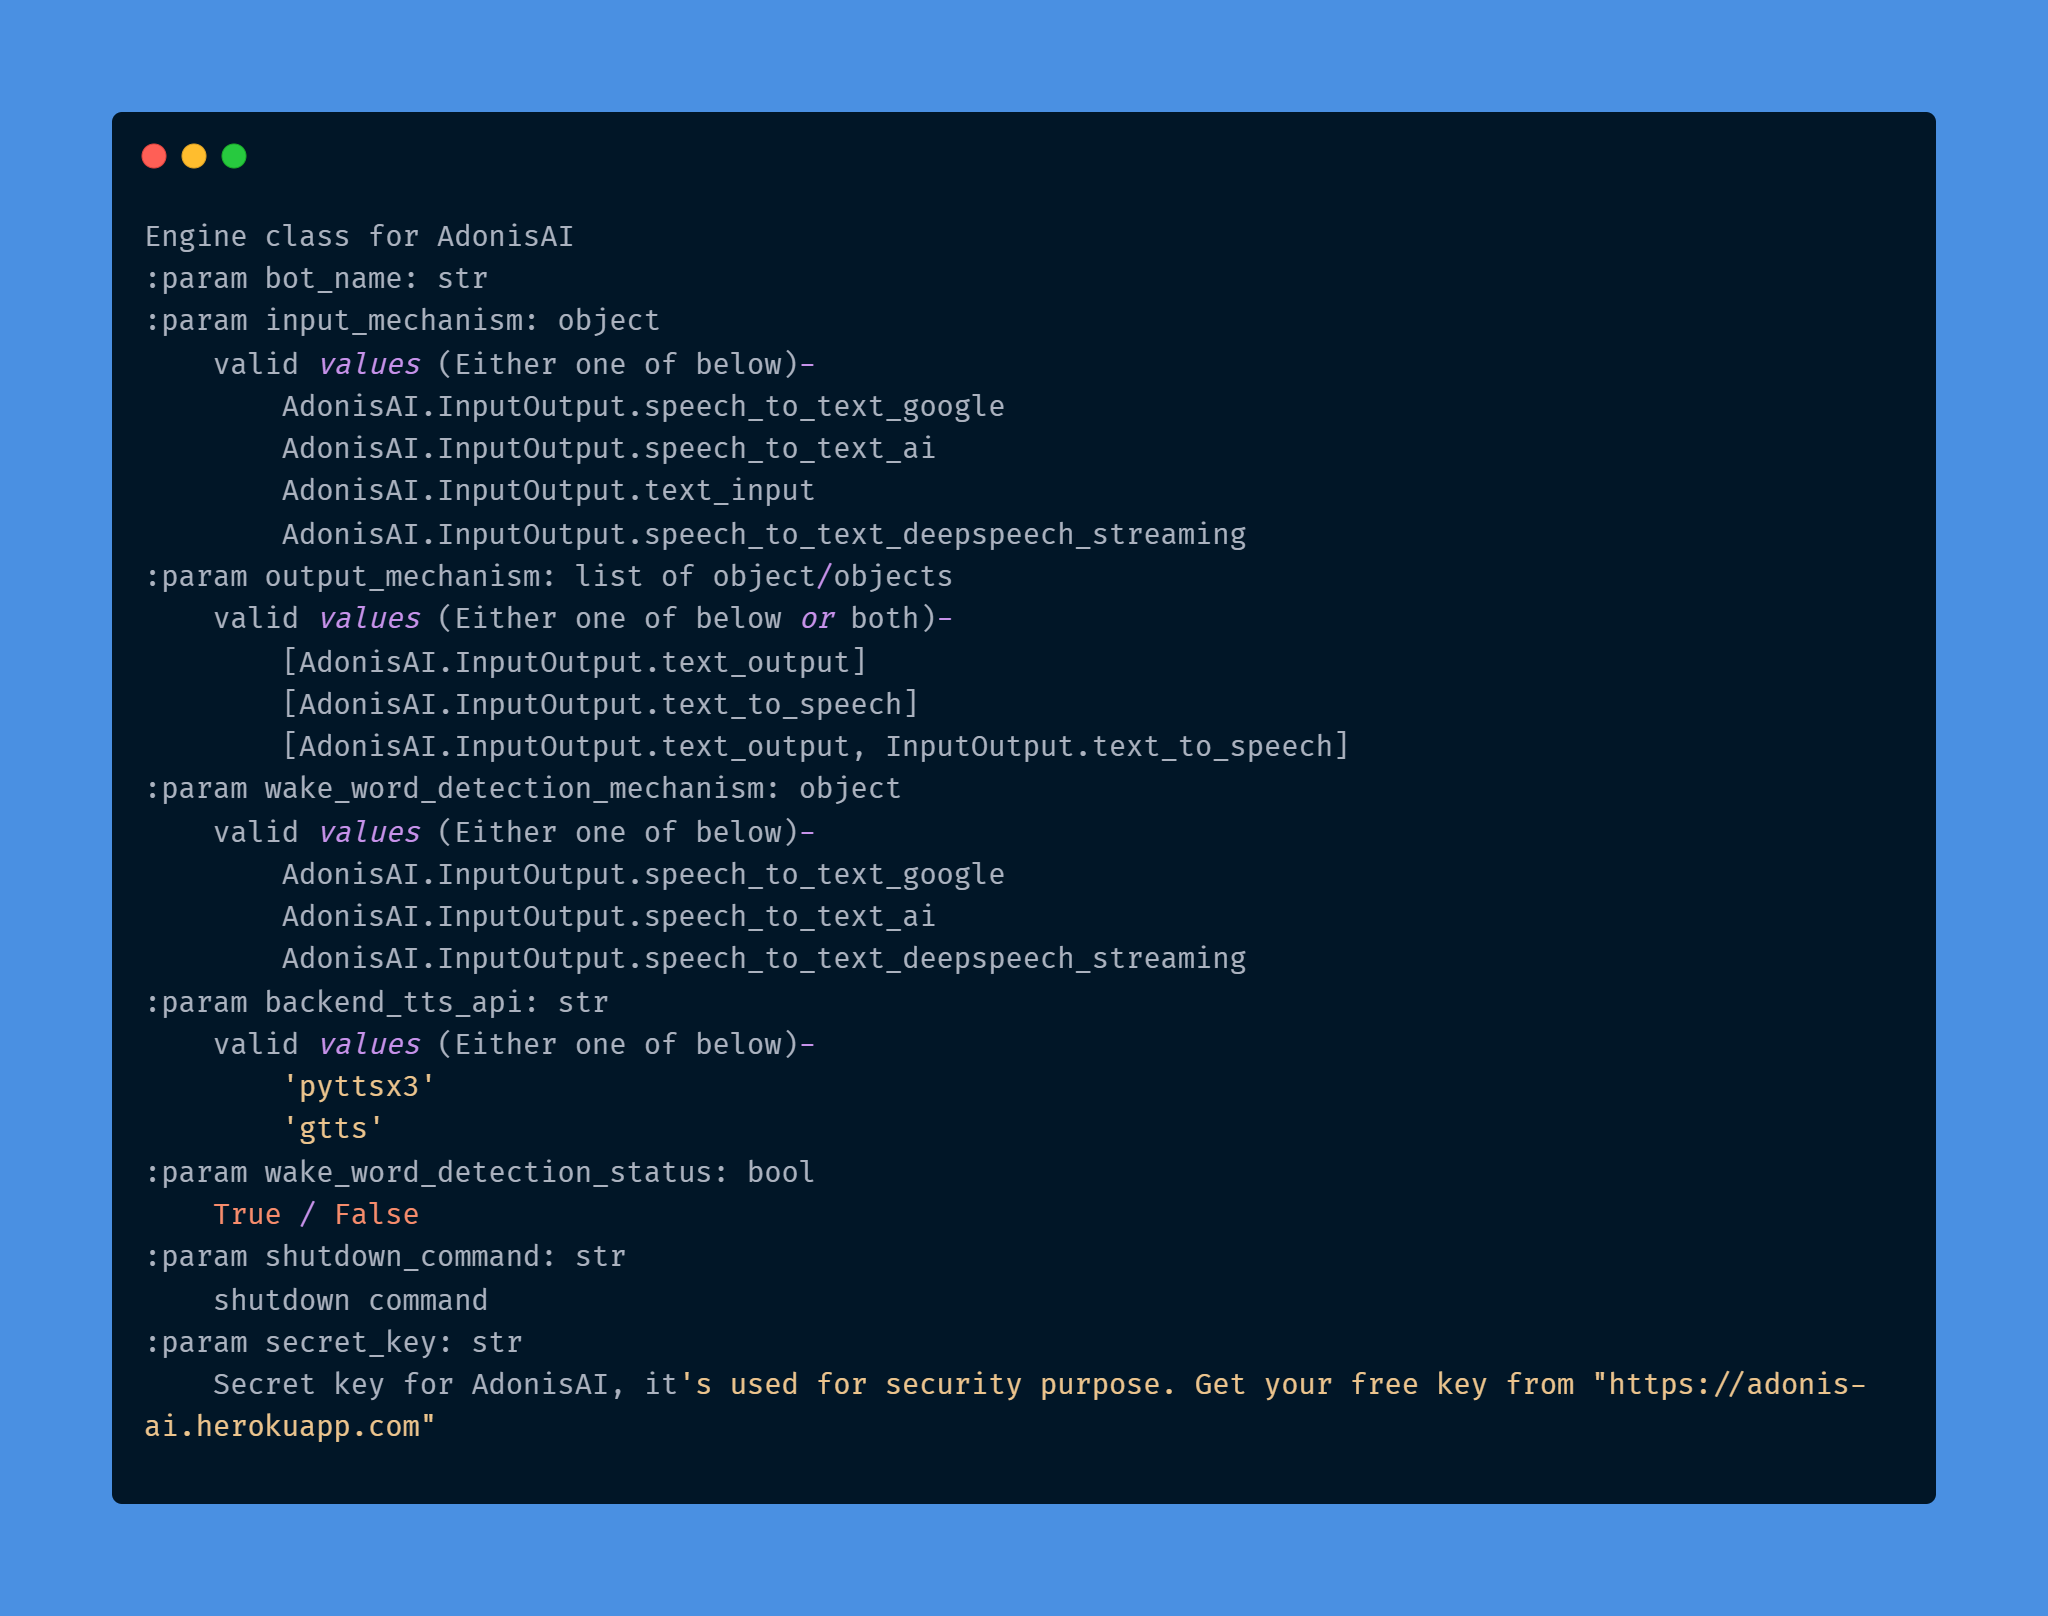
Task: Click ':param output_mechanism' line
Action: tap(548, 577)
